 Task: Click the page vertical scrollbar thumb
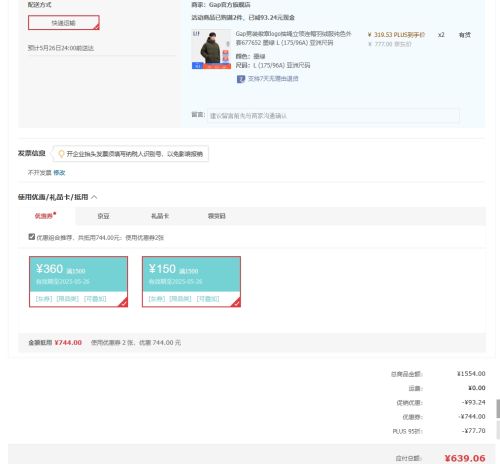pyautogui.click(x=498, y=409)
